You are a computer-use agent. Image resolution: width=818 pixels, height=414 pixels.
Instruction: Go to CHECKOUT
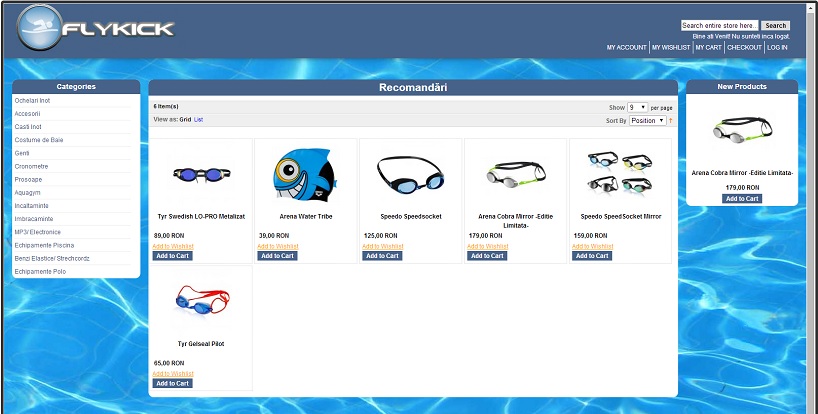click(744, 47)
